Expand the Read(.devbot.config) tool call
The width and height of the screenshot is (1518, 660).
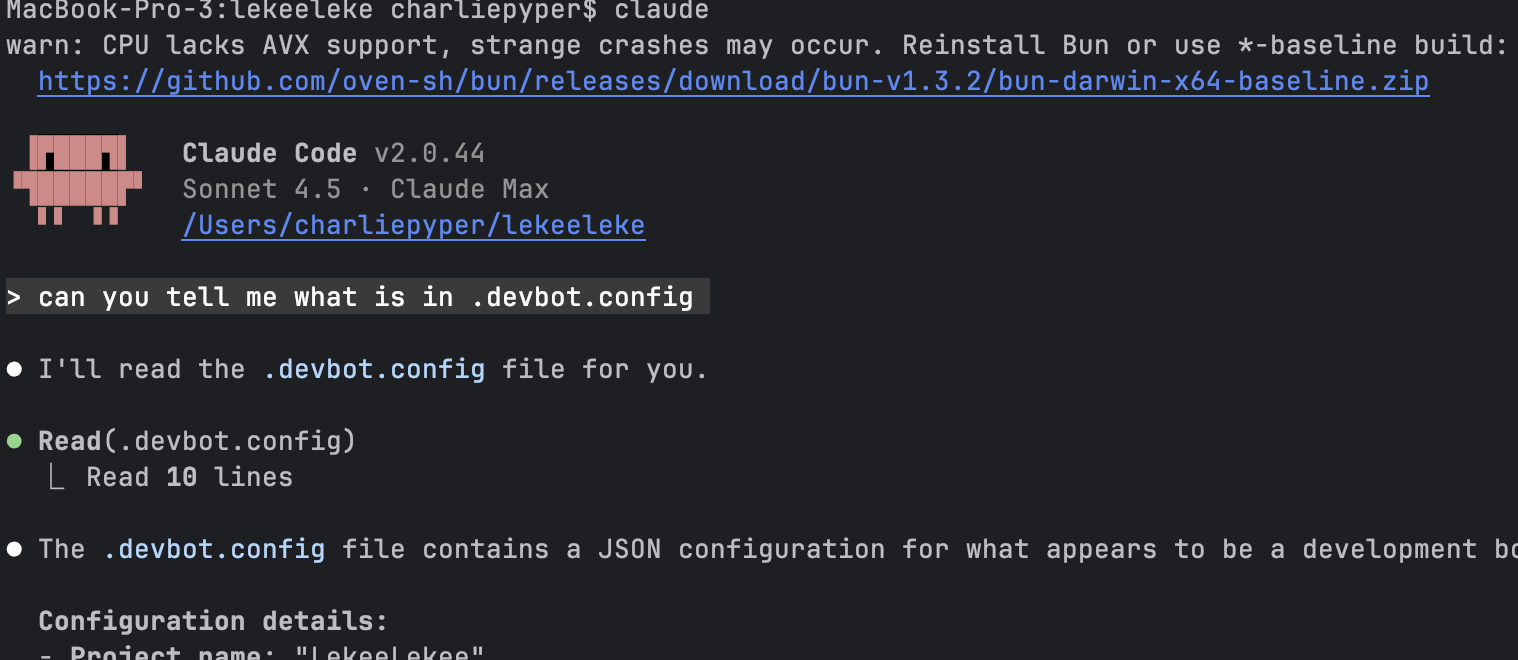197,441
